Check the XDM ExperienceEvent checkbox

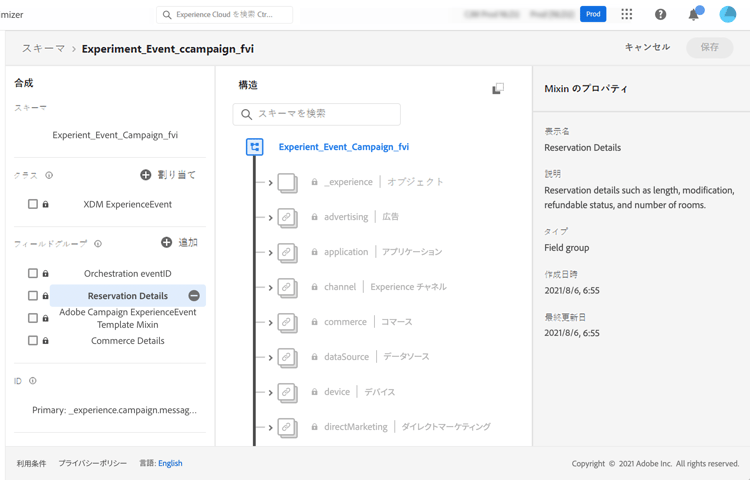[33, 204]
